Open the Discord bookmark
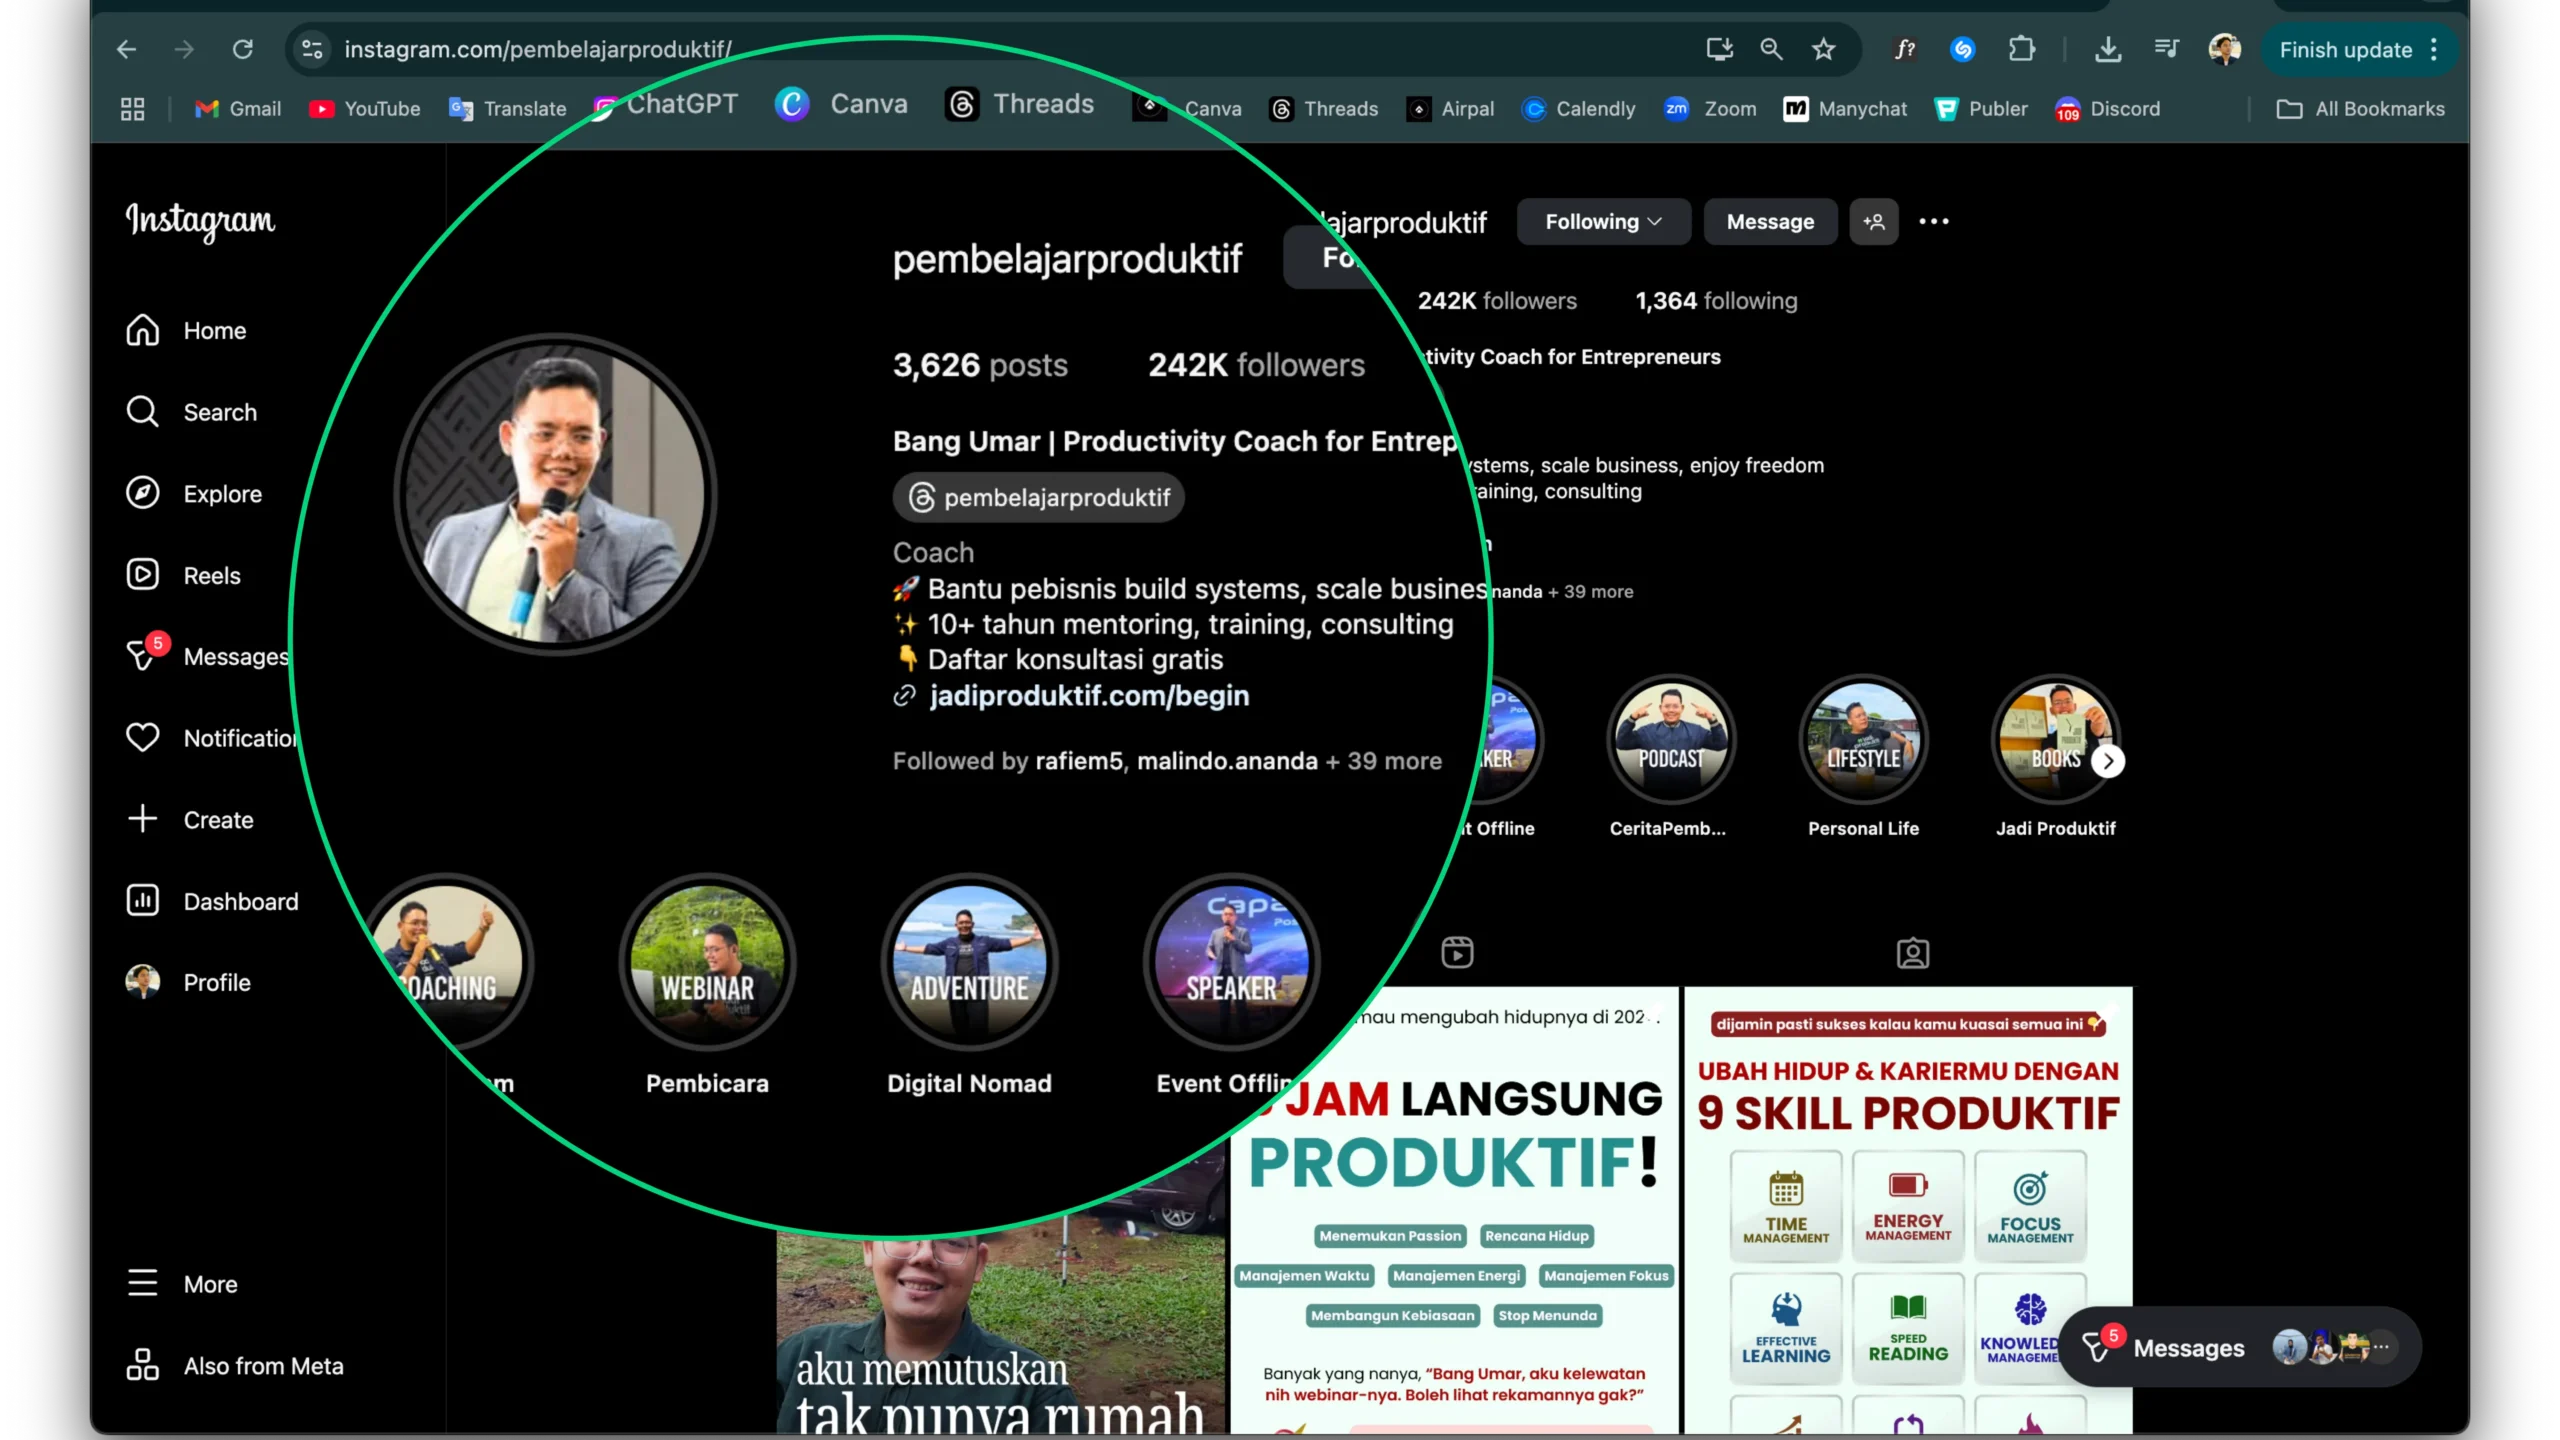Viewport: 2560px width, 1440px height. click(2108, 109)
